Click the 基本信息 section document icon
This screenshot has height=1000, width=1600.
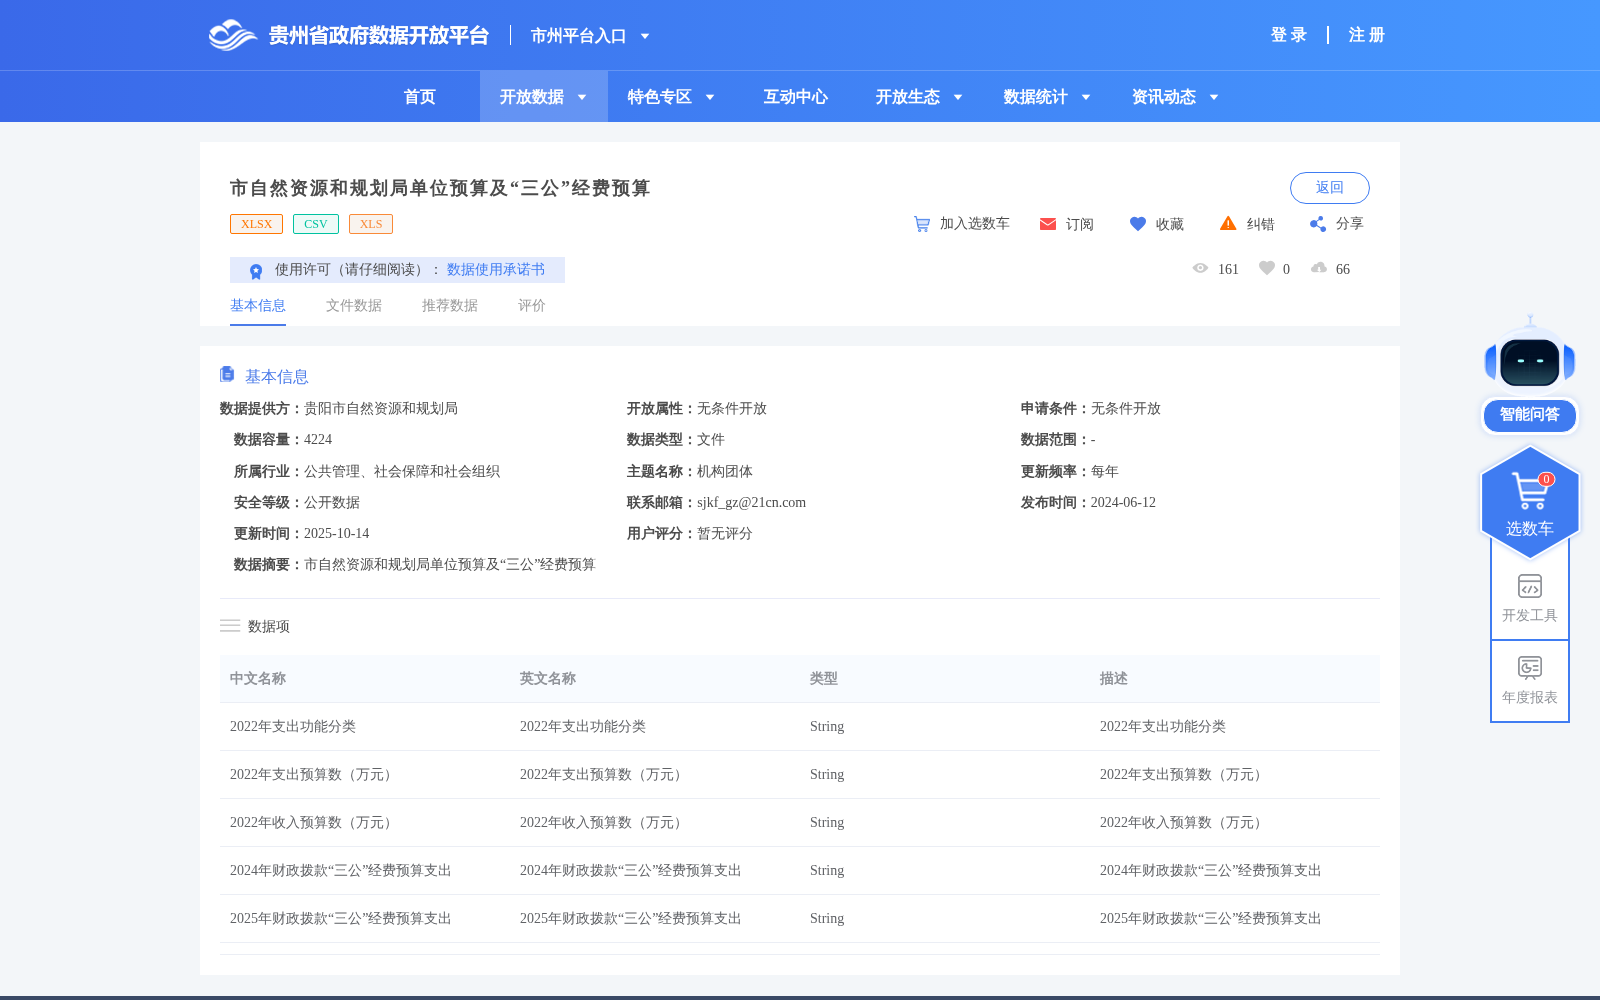pos(227,374)
